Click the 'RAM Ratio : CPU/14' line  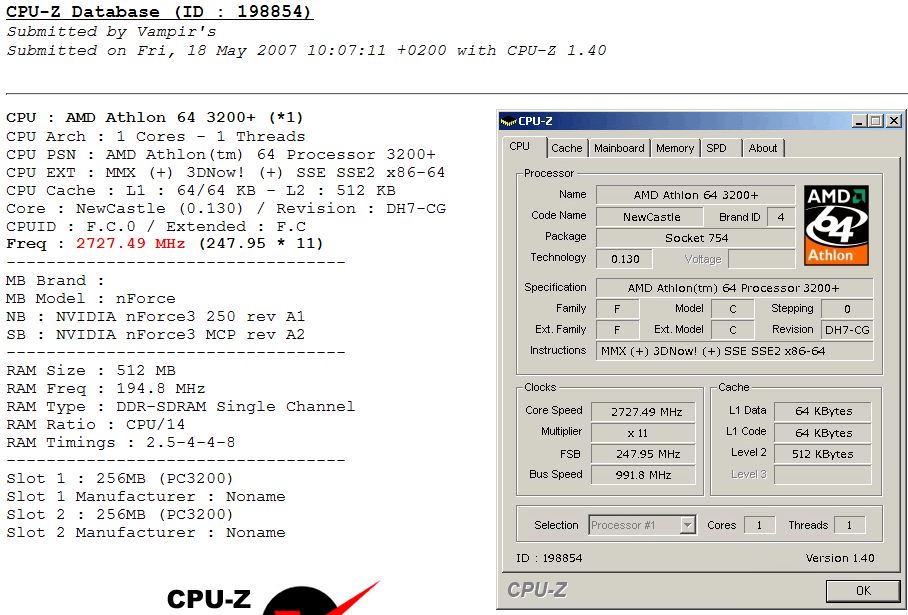click(96, 424)
